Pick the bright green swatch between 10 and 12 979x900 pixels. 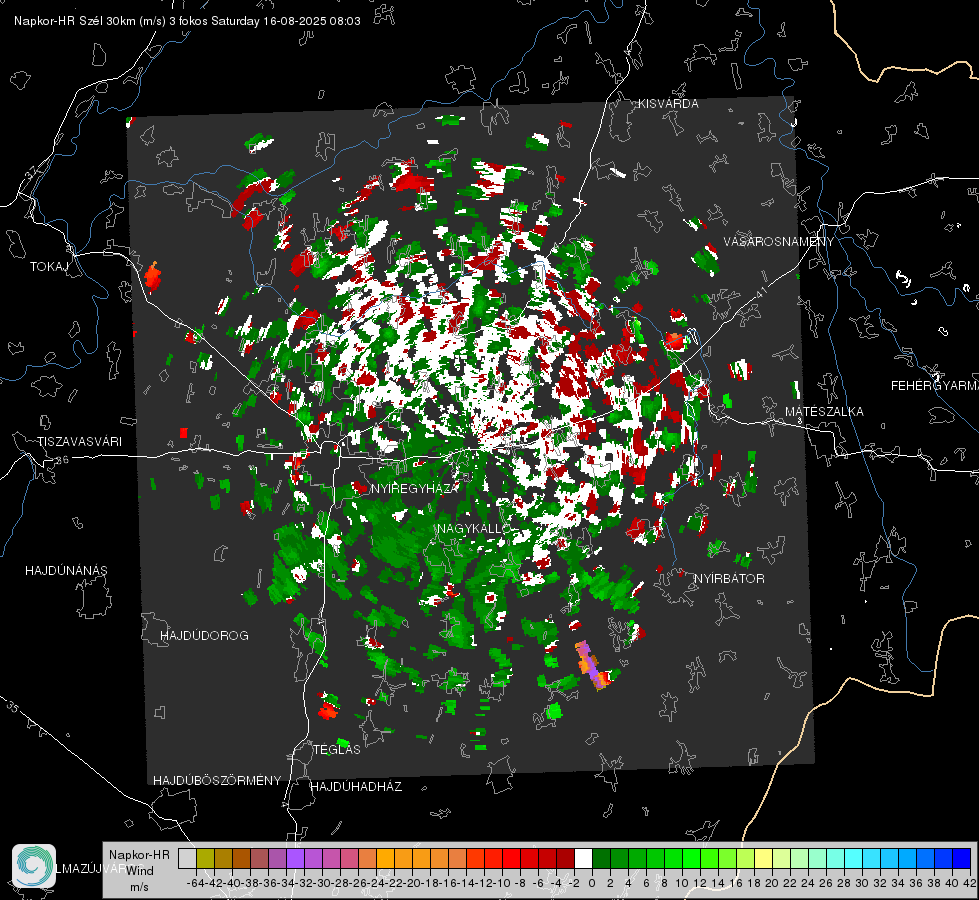click(x=691, y=859)
